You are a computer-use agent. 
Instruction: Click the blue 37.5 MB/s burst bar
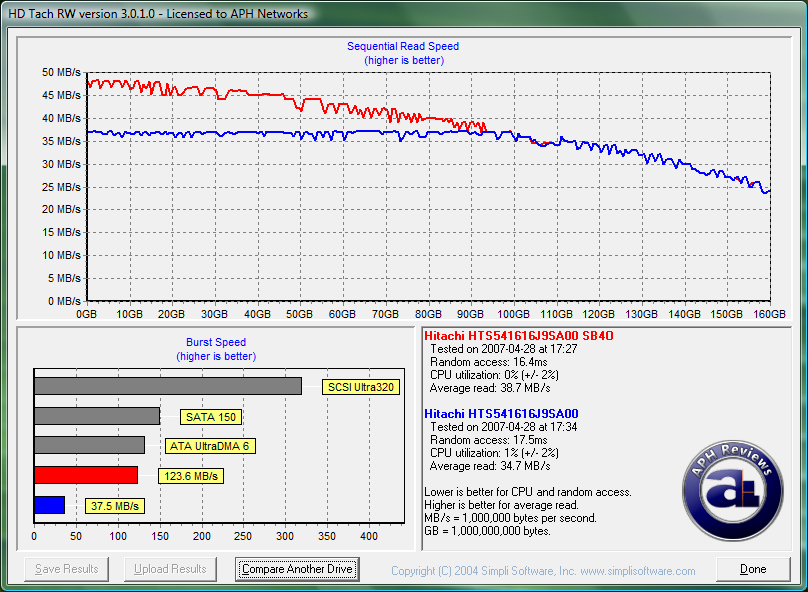tap(49, 505)
